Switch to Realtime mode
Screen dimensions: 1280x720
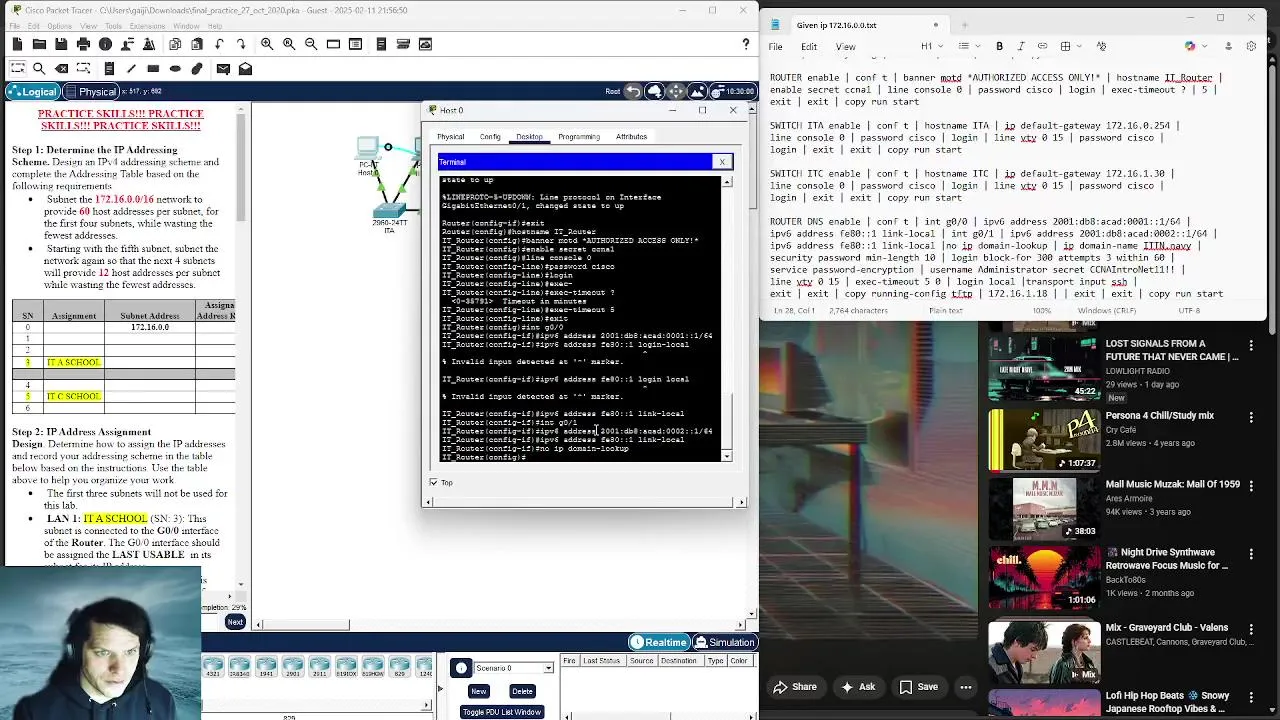tap(659, 642)
